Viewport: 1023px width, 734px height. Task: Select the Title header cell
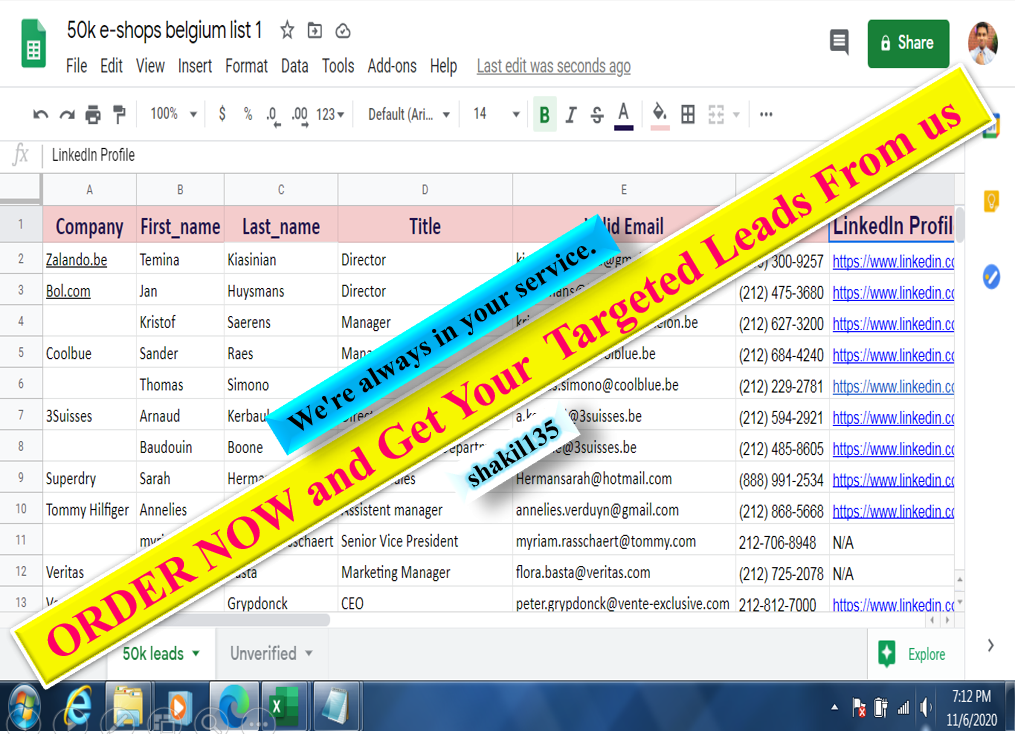[x=425, y=226]
